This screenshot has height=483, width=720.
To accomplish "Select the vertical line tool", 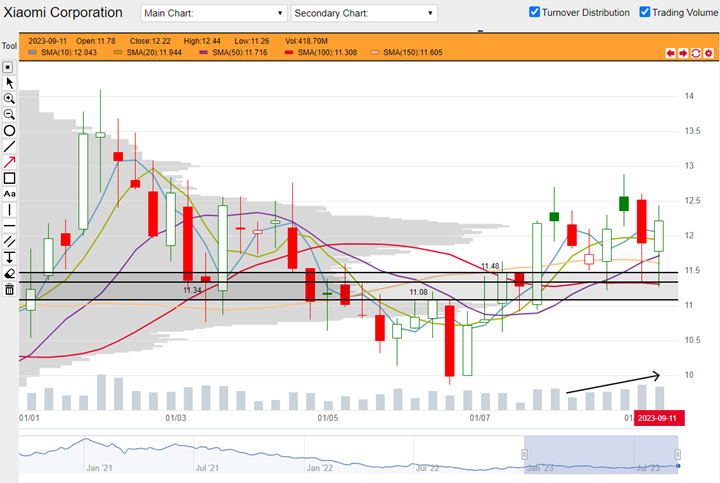I will (9, 210).
